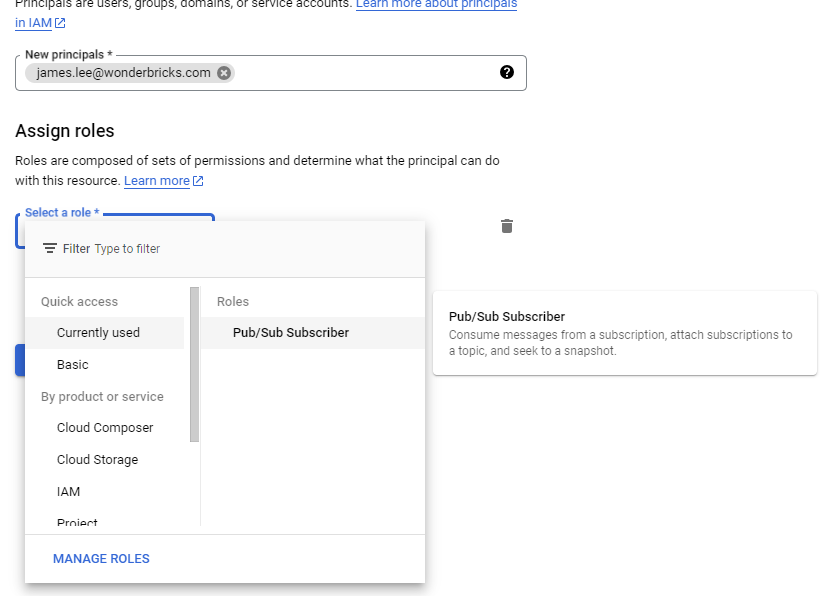
Task: Delete the role using the trash icon
Action: (x=506, y=226)
